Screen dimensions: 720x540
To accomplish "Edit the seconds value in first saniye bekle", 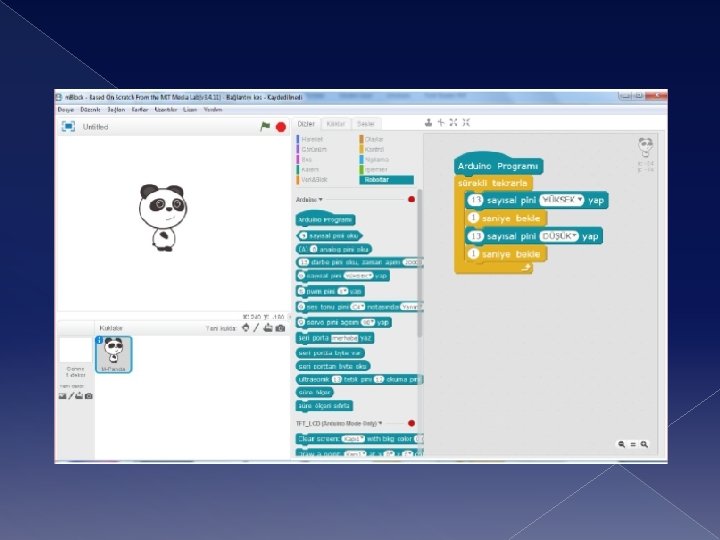I will point(473,218).
